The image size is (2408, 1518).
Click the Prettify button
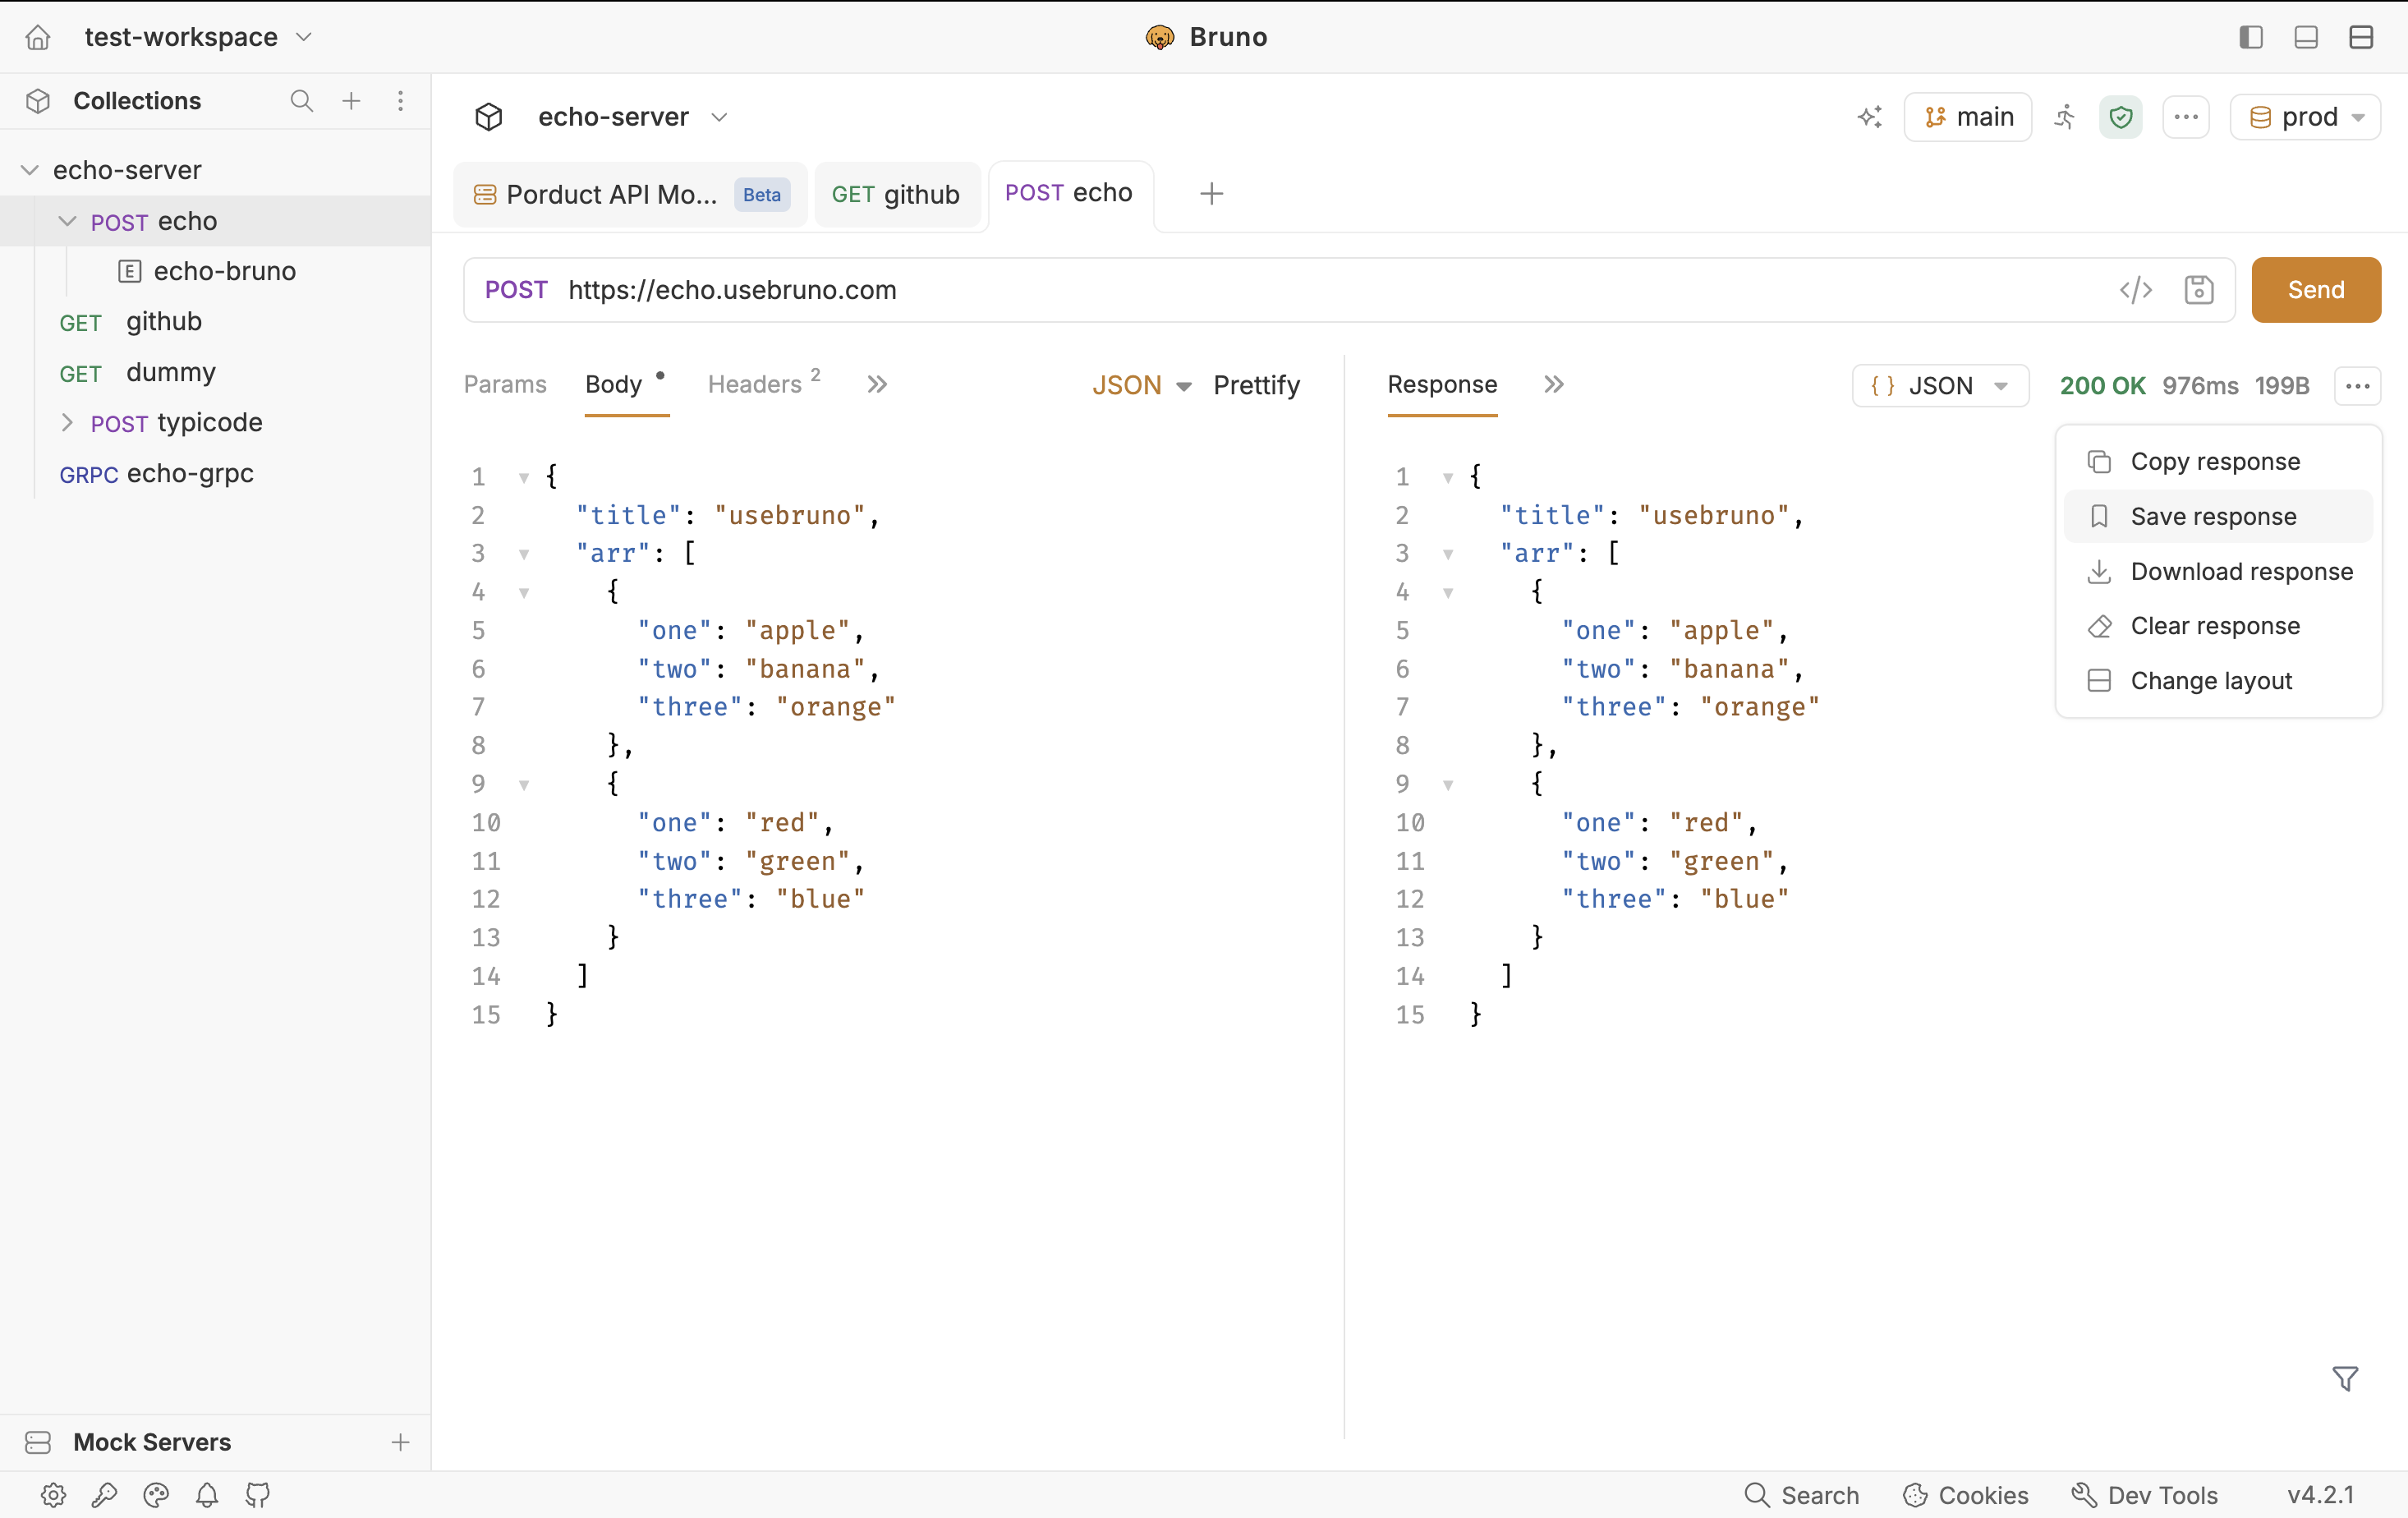(x=1256, y=385)
